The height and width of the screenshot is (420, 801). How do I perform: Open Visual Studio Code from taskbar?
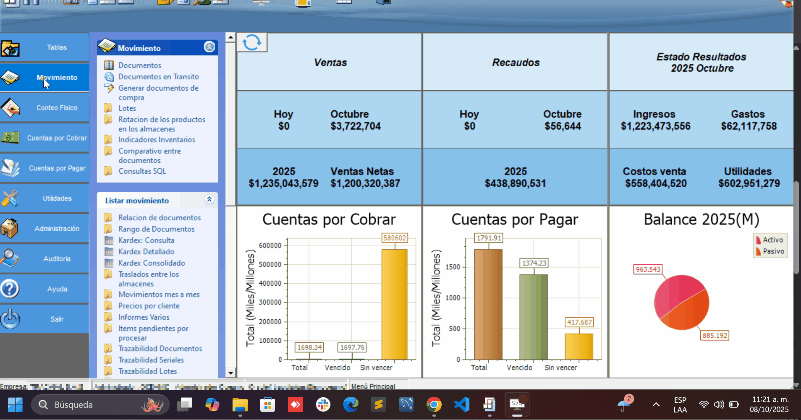coord(461,404)
